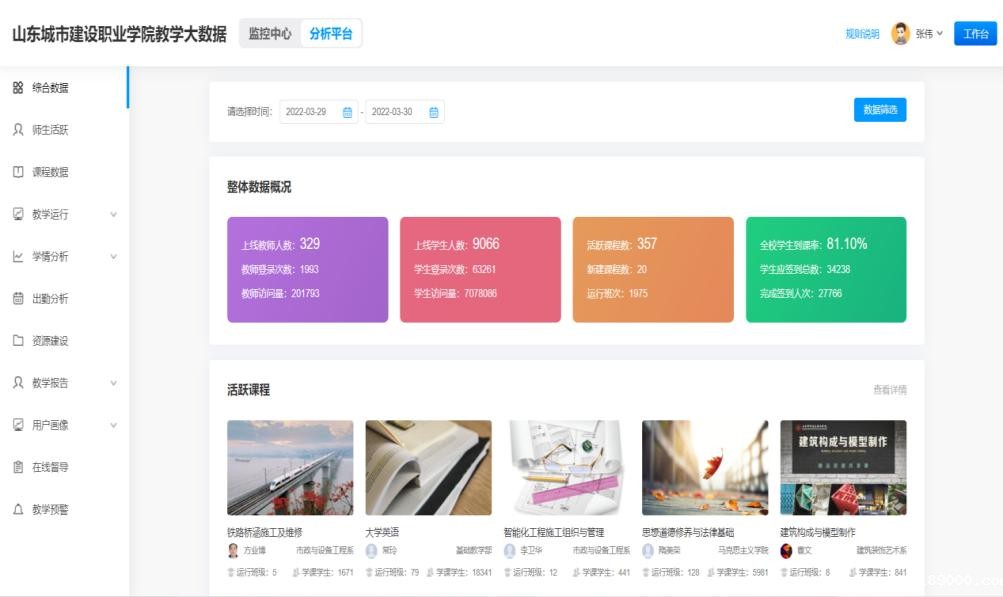This screenshot has height=597, width=1003.
Task: Click the end date input 2022-03-30
Action: tap(393, 112)
